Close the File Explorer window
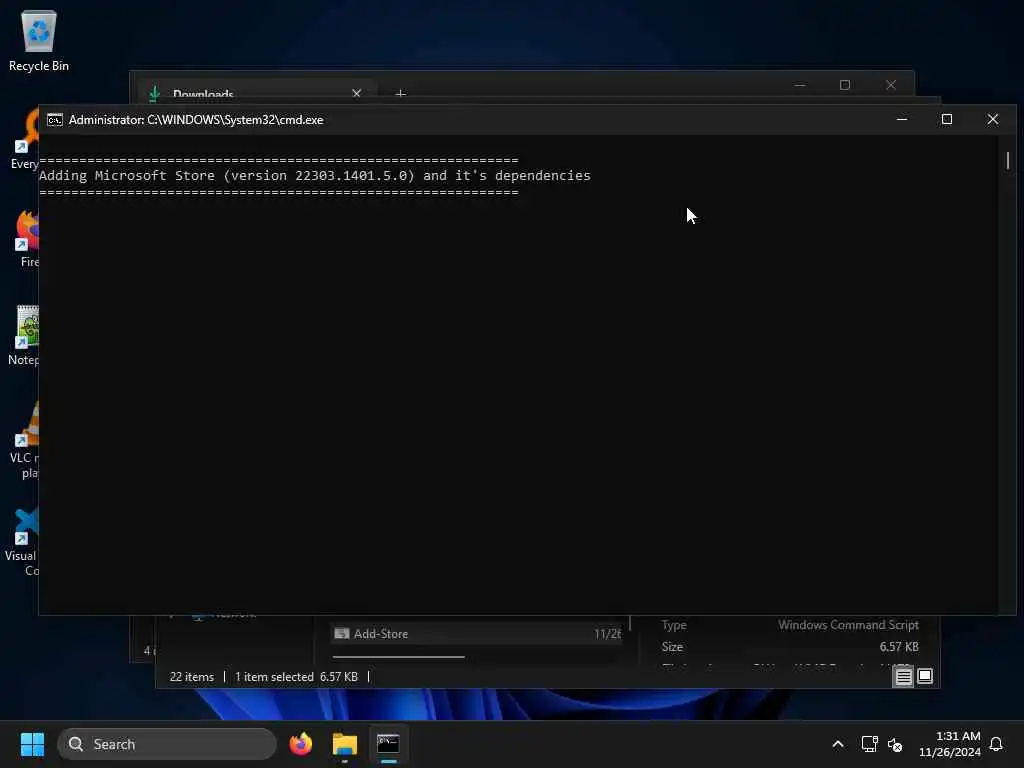This screenshot has height=768, width=1024. coord(891,85)
